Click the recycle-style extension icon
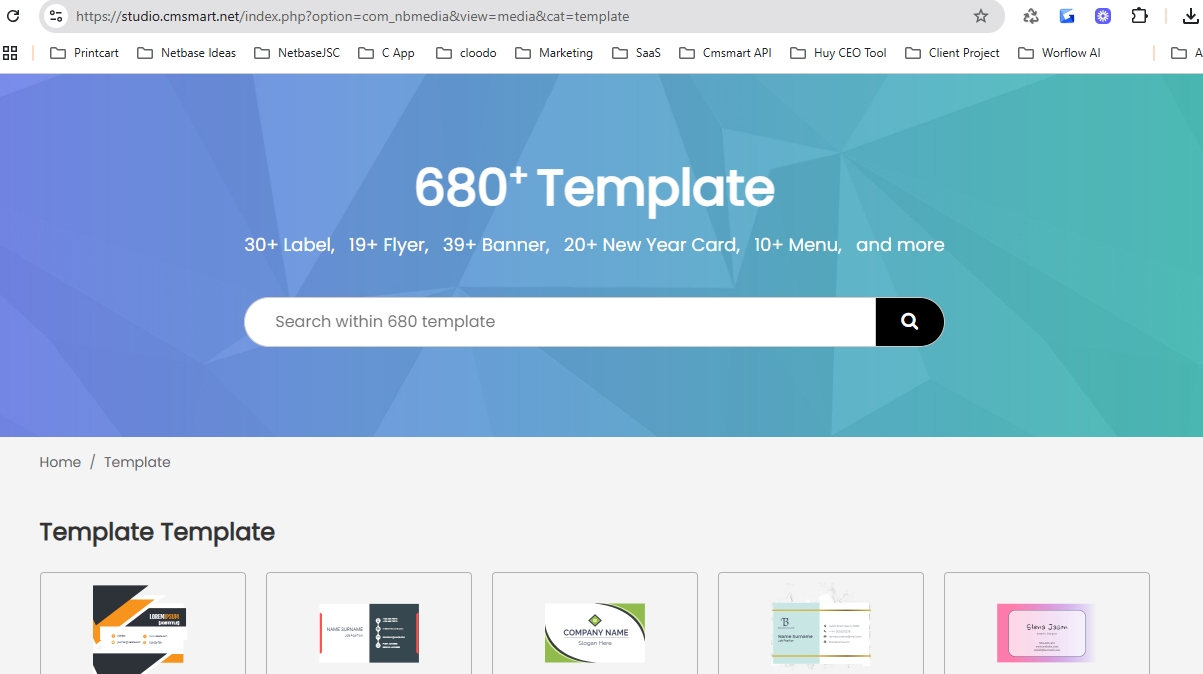This screenshot has width=1203, height=674. [1029, 16]
